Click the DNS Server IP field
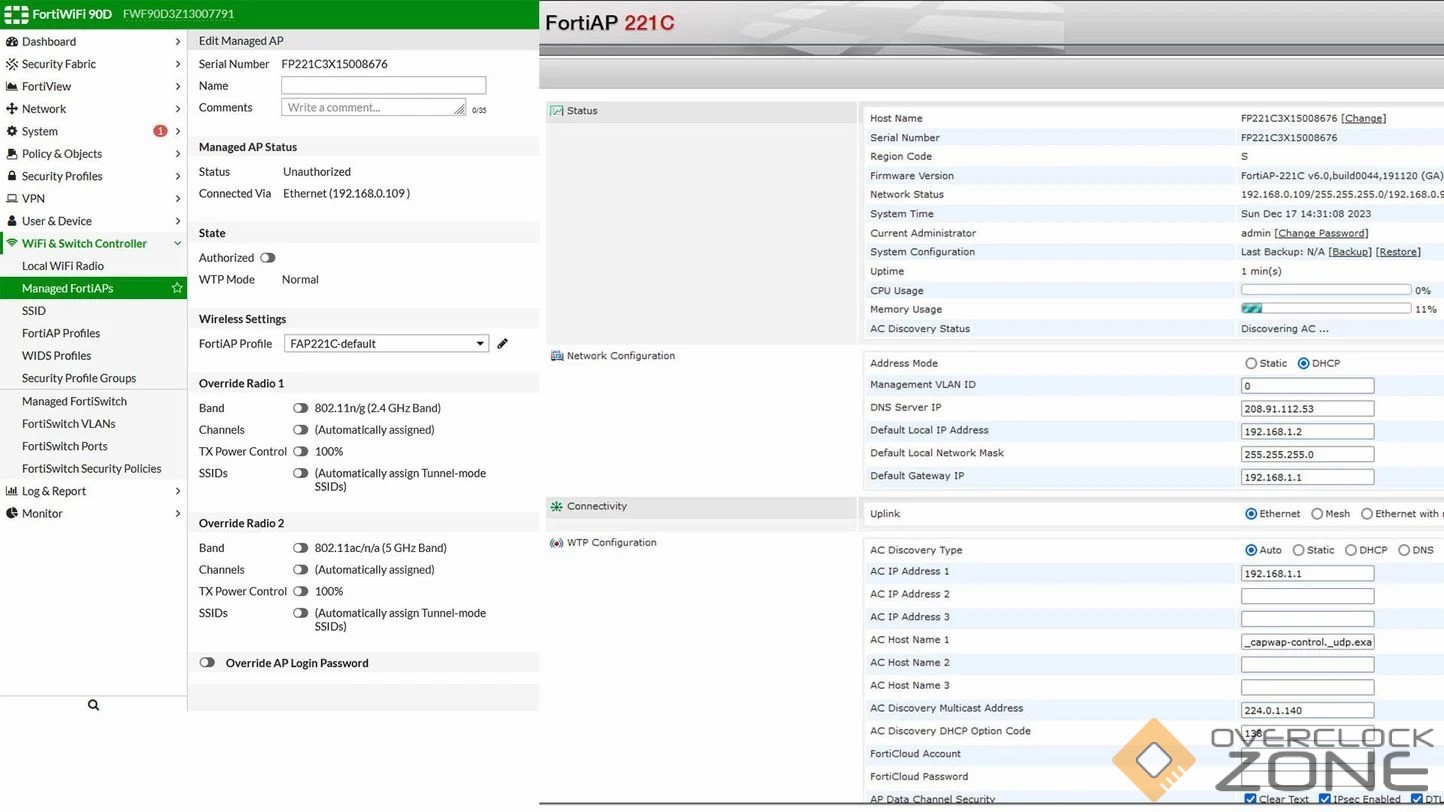 tap(1308, 408)
